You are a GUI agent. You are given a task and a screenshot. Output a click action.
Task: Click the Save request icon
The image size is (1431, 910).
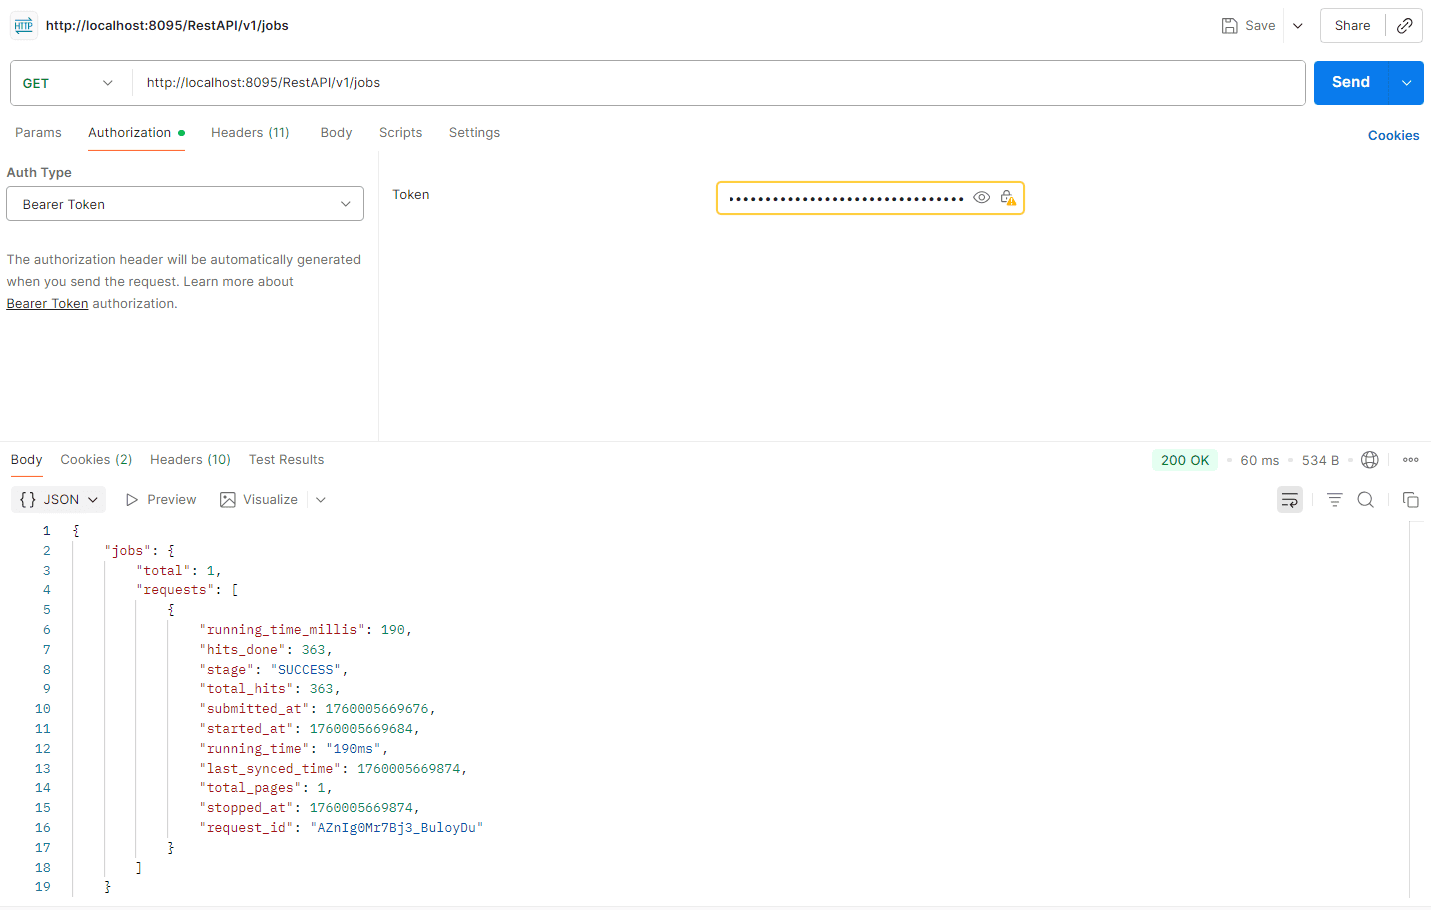tap(1230, 25)
